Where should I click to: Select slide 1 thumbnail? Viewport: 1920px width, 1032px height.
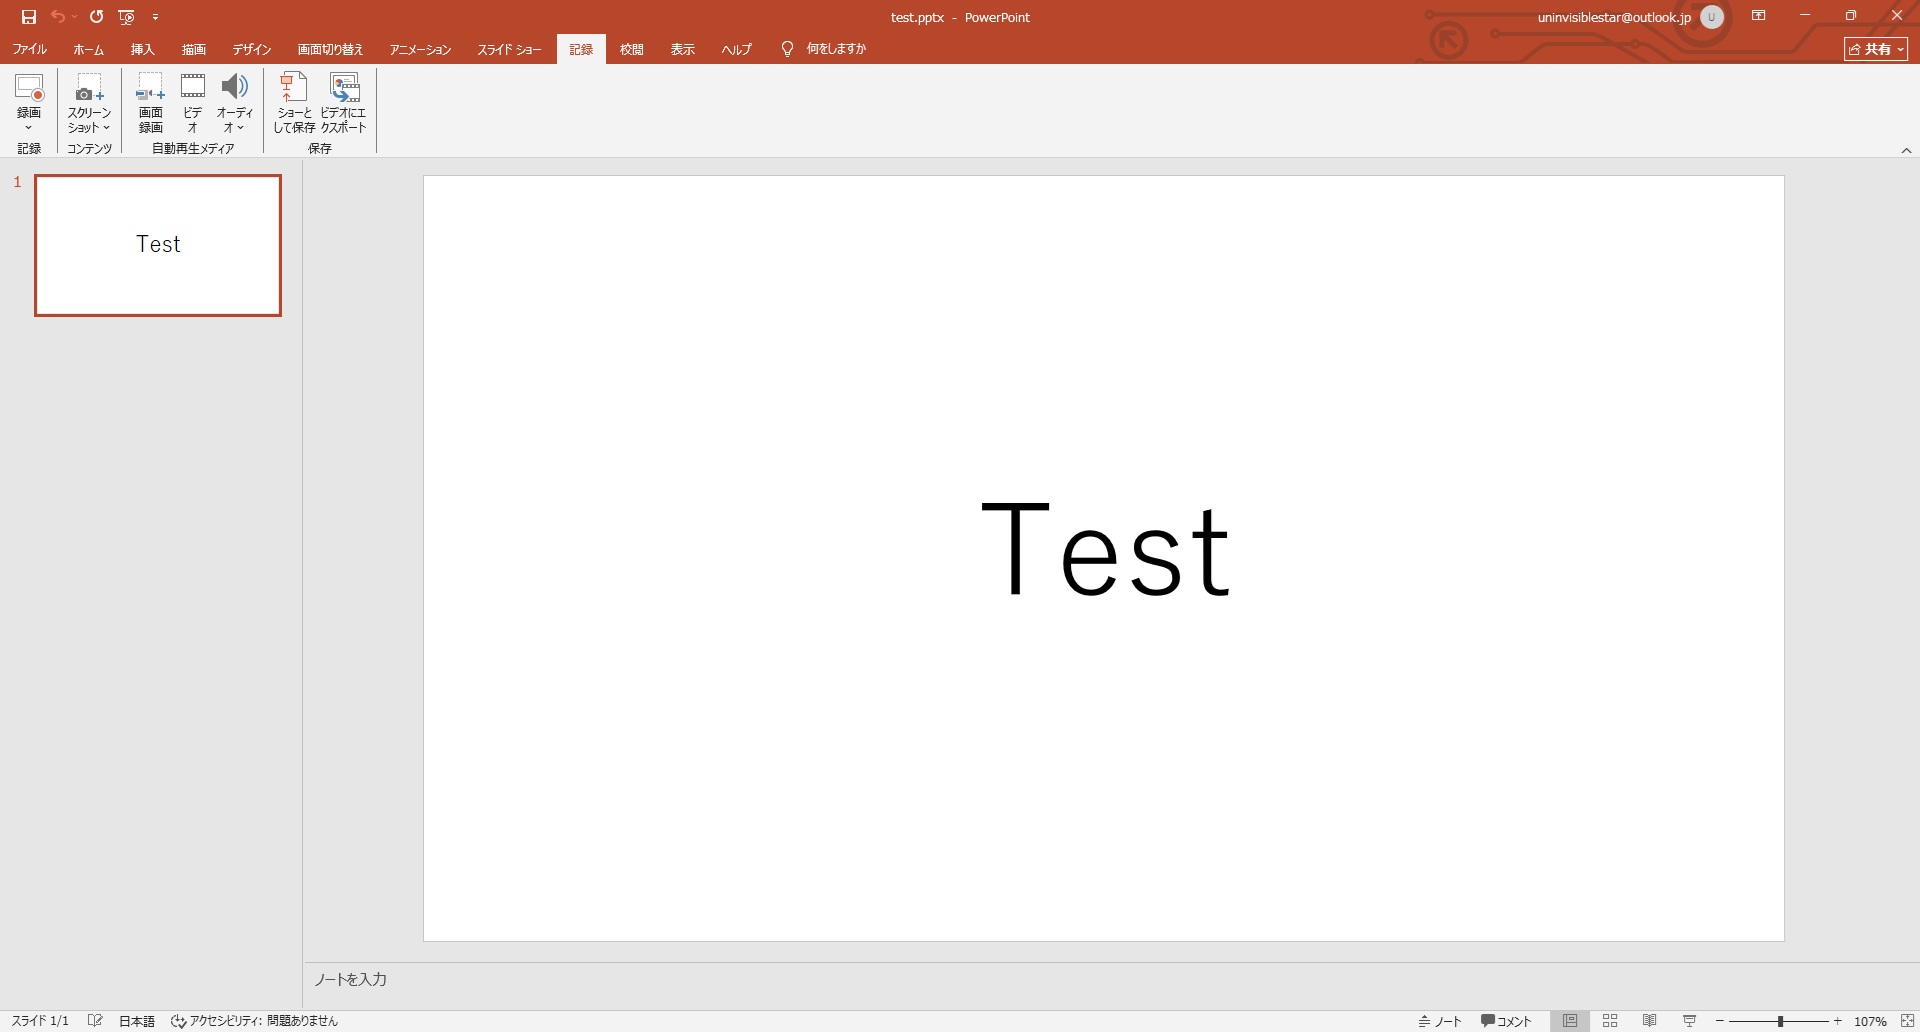coord(158,245)
